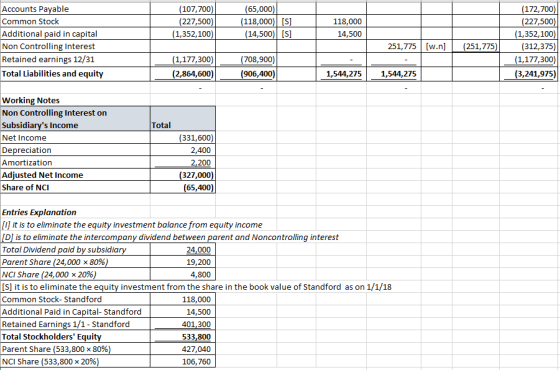Click the Entries Explanation heading

tap(39, 212)
